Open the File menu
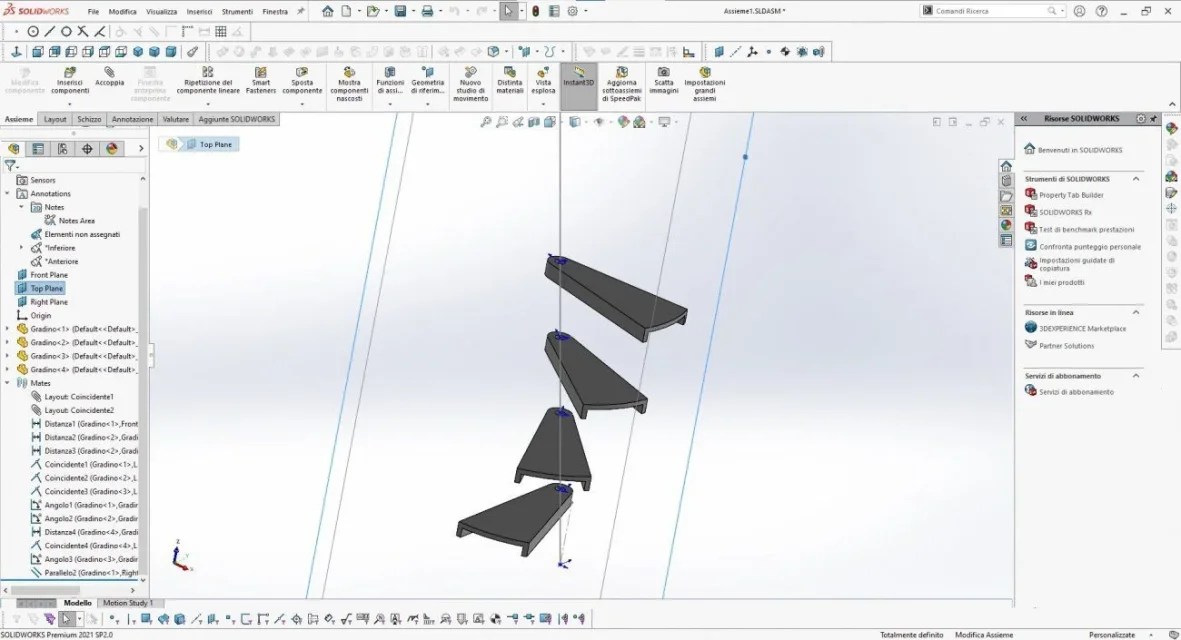The height and width of the screenshot is (640, 1181). click(93, 11)
